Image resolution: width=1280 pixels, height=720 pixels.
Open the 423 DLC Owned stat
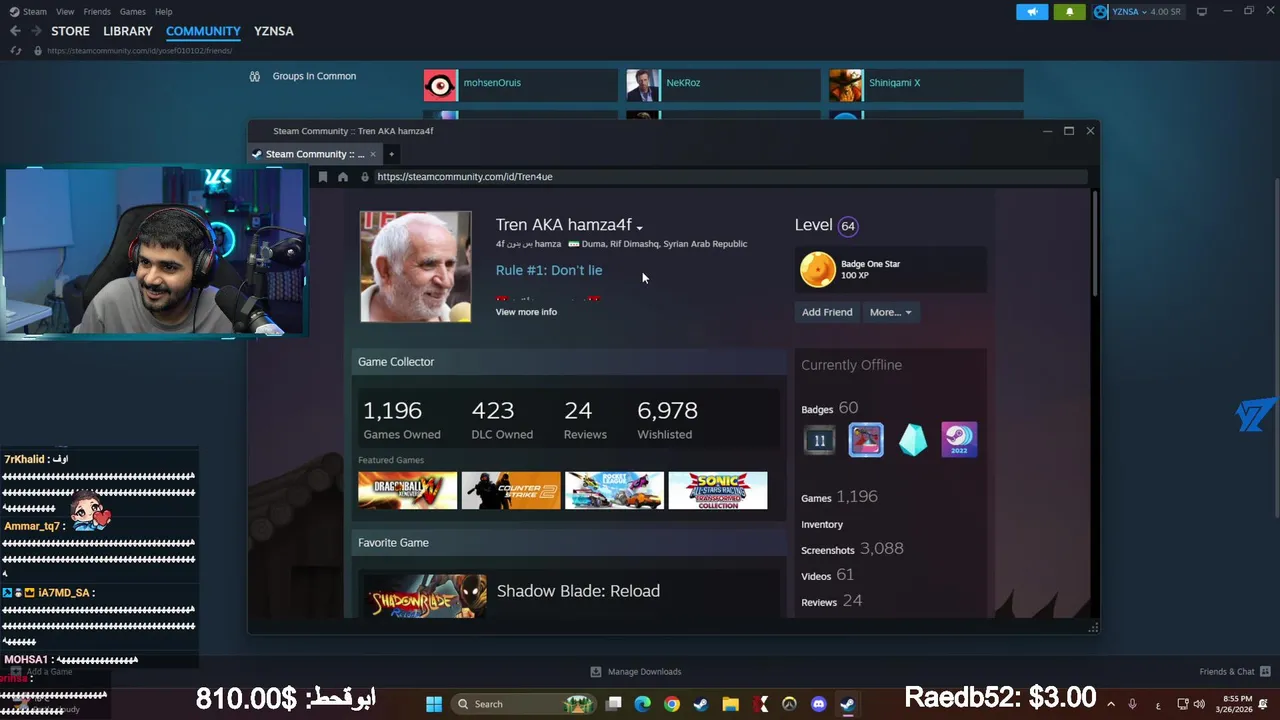pyautogui.click(x=502, y=420)
